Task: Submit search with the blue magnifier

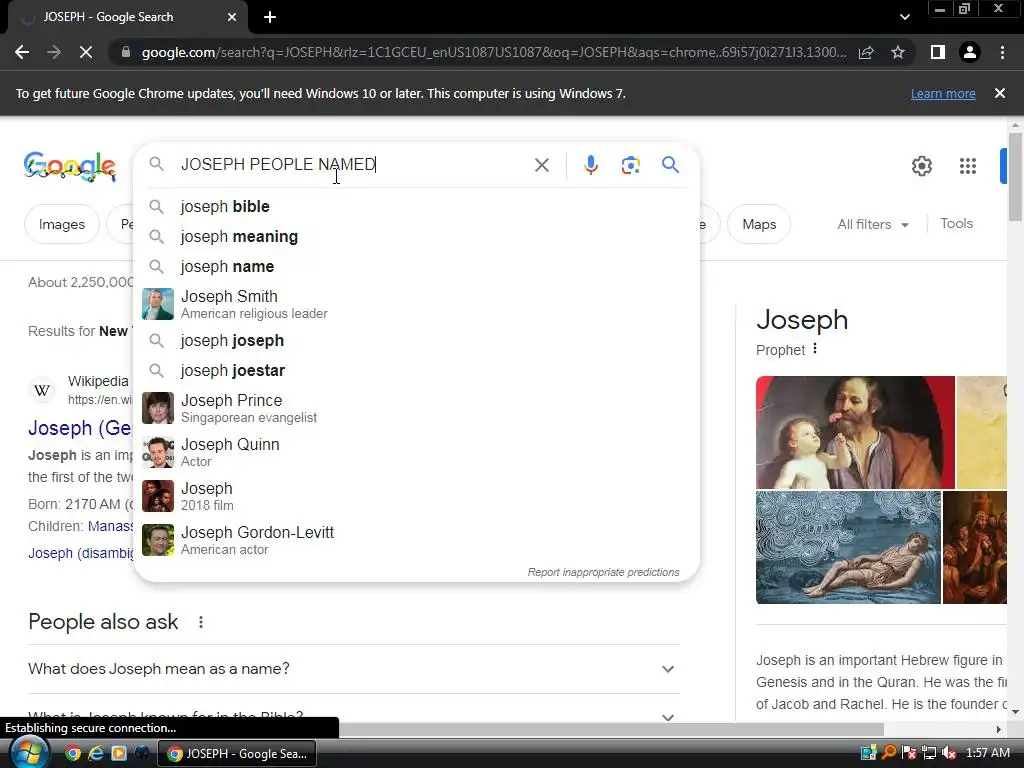Action: [x=670, y=165]
